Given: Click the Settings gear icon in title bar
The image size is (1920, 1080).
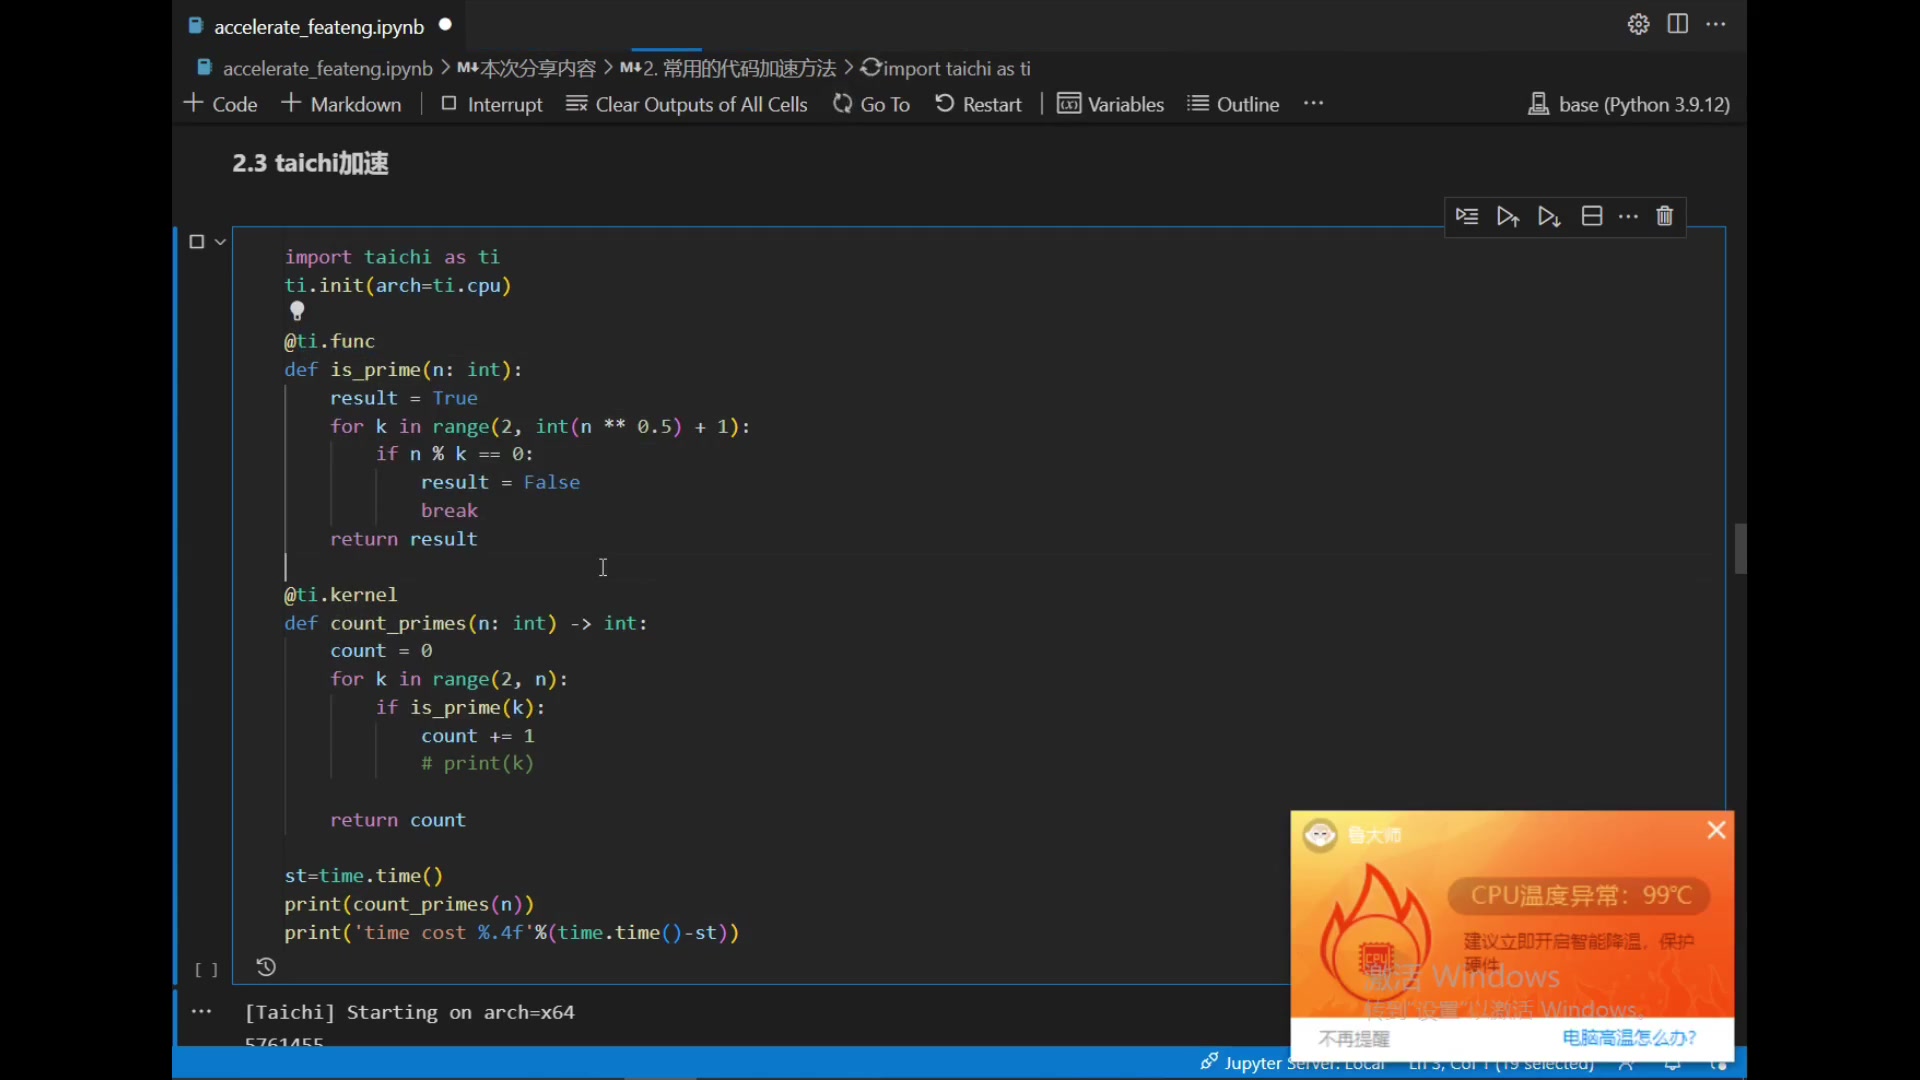Looking at the screenshot, I should coord(1639,25).
